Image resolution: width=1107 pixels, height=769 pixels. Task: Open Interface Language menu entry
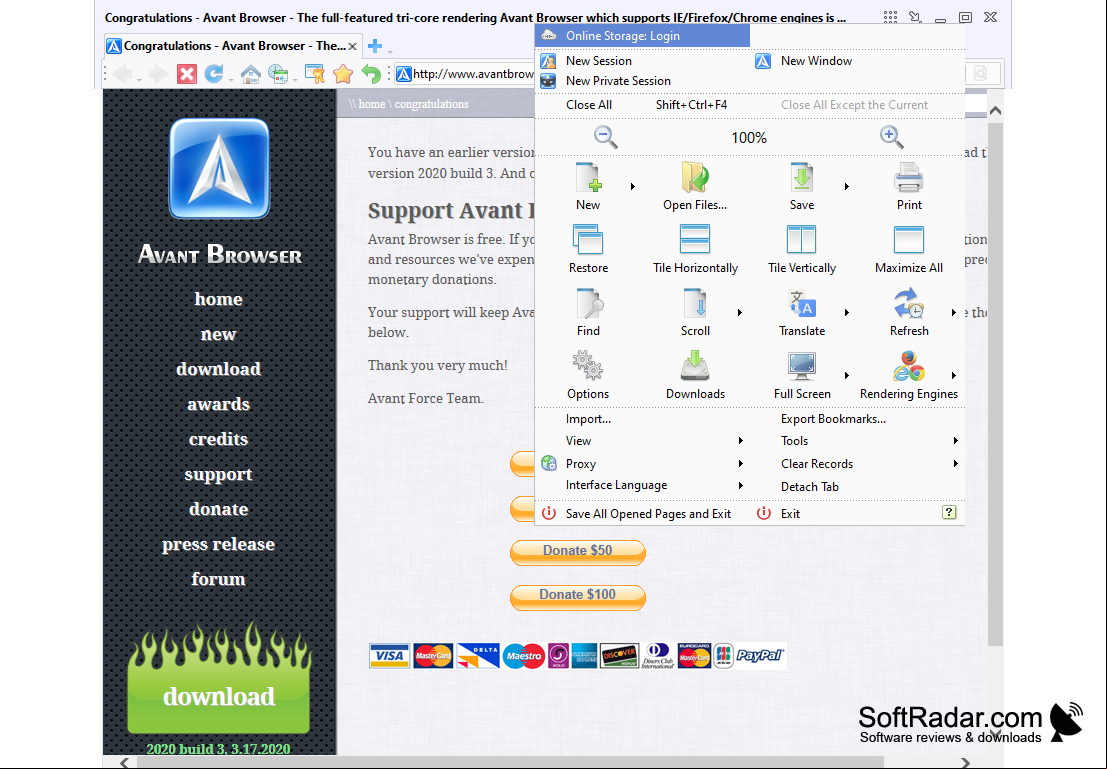point(642,485)
